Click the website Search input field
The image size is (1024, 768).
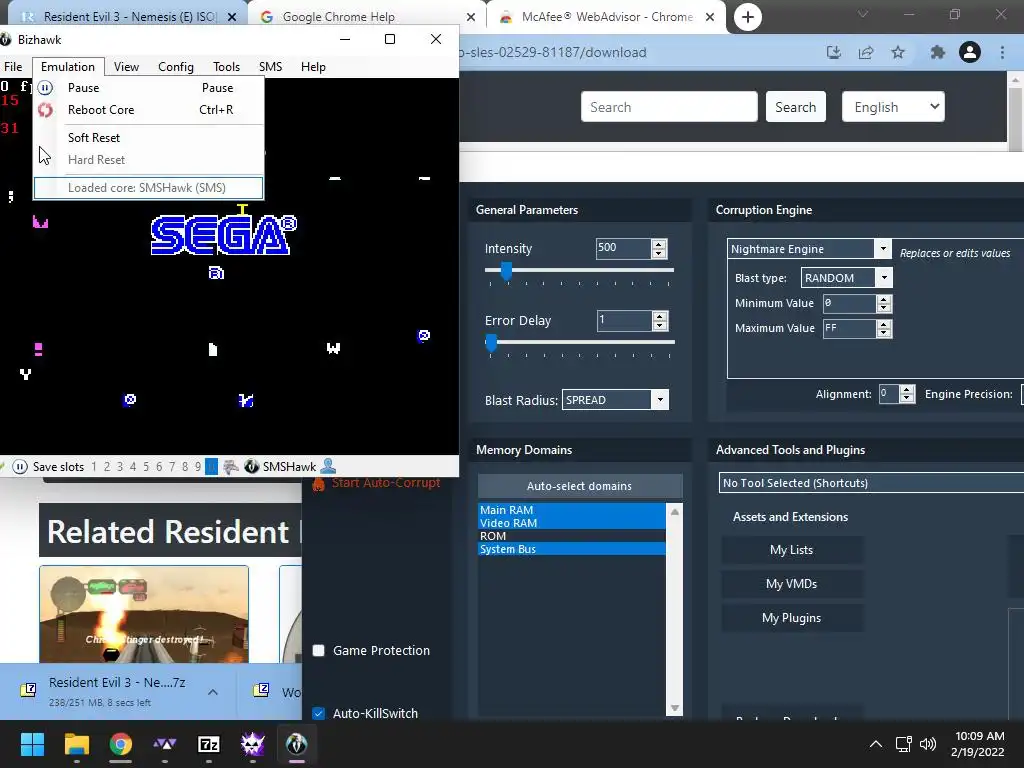coord(669,106)
